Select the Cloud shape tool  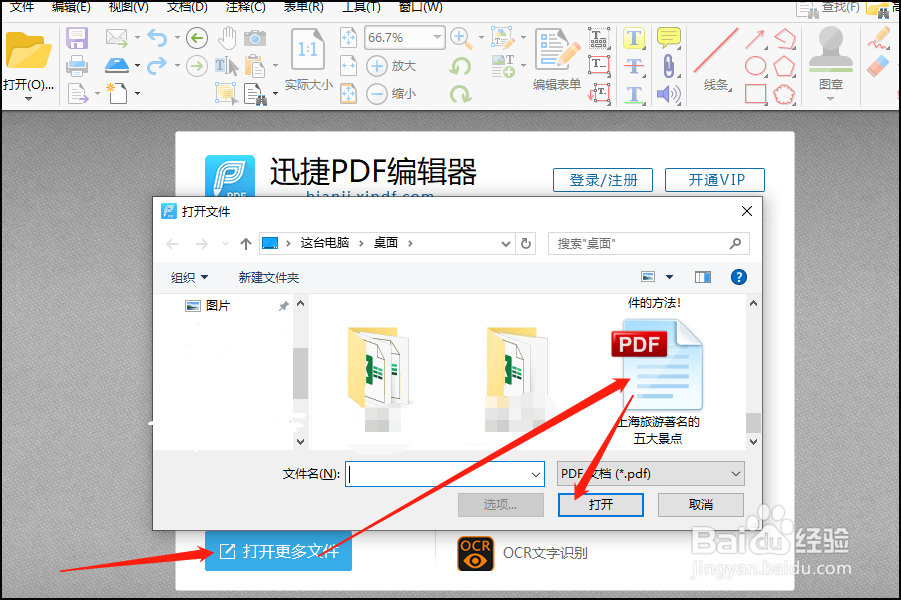pyautogui.click(x=784, y=94)
